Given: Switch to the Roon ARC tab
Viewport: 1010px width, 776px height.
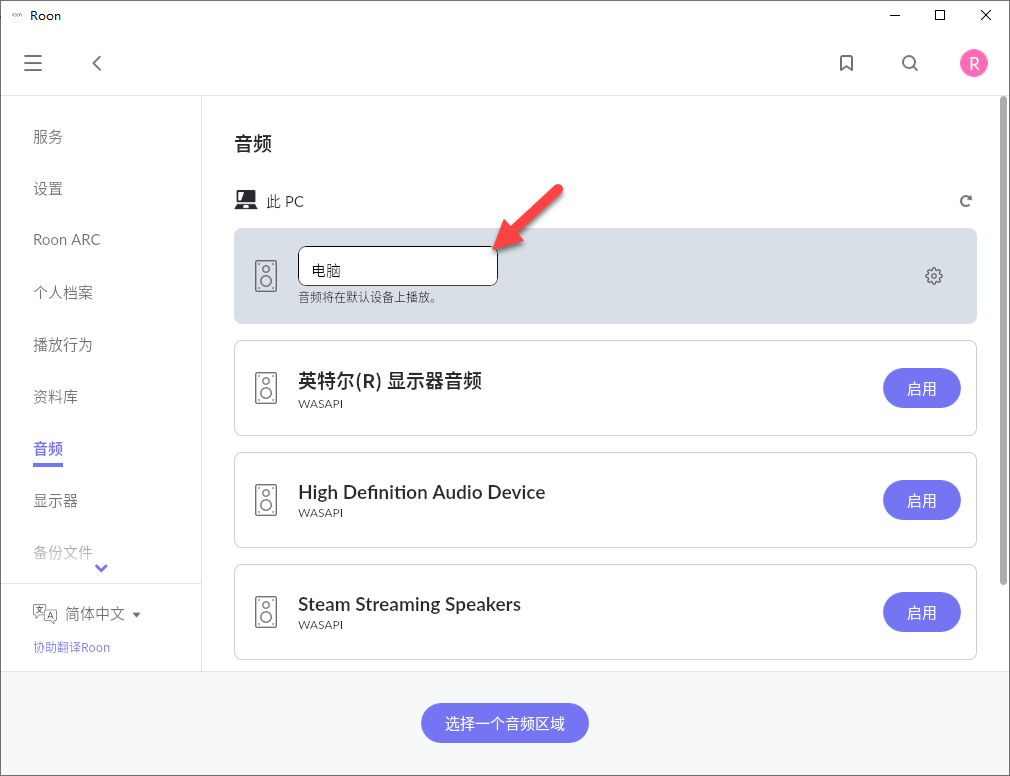Looking at the screenshot, I should tap(67, 240).
